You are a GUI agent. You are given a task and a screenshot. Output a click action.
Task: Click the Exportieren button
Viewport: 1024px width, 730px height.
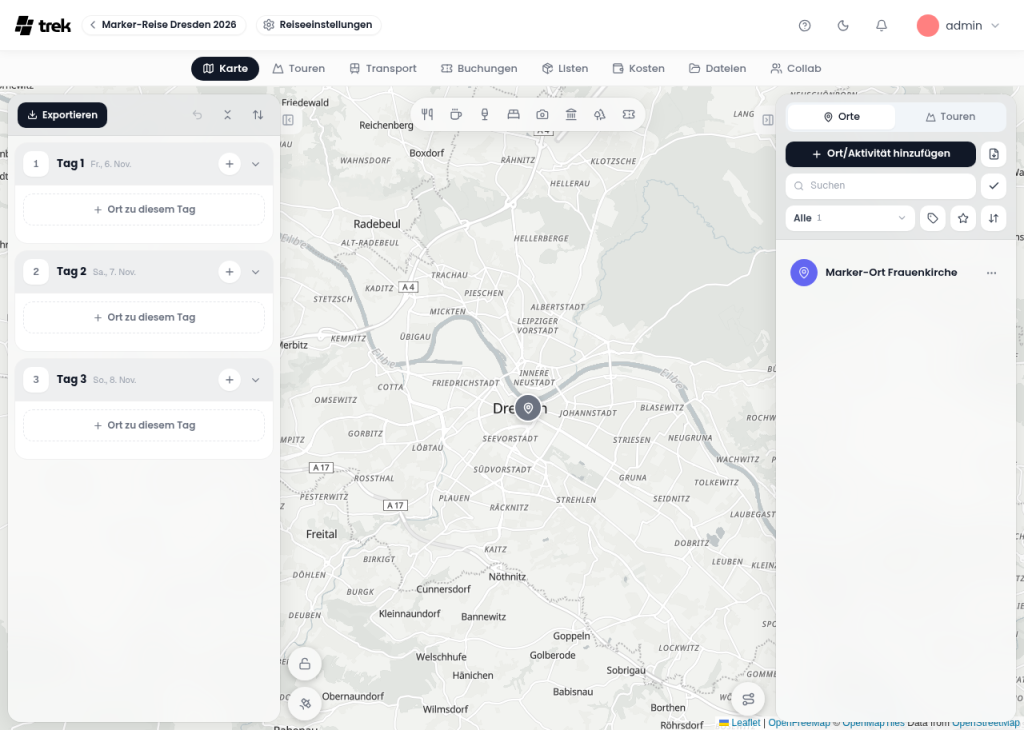coord(63,115)
